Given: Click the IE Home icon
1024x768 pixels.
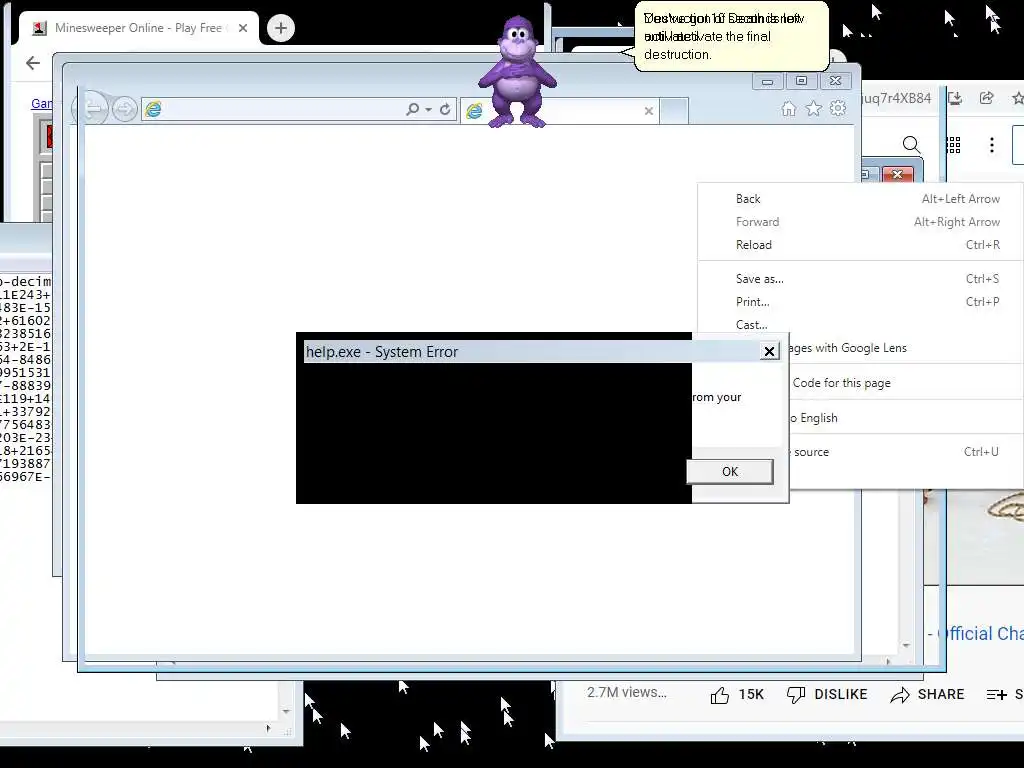Looking at the screenshot, I should tap(789, 108).
